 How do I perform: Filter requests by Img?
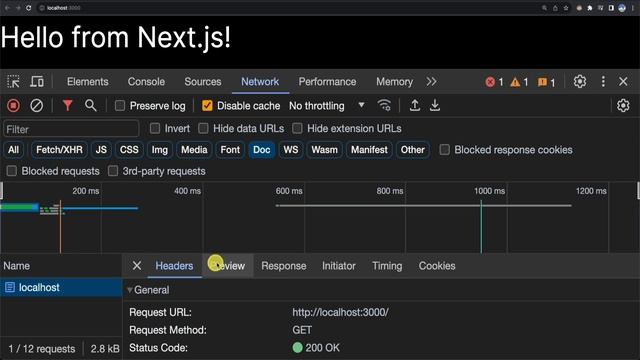(x=160, y=150)
